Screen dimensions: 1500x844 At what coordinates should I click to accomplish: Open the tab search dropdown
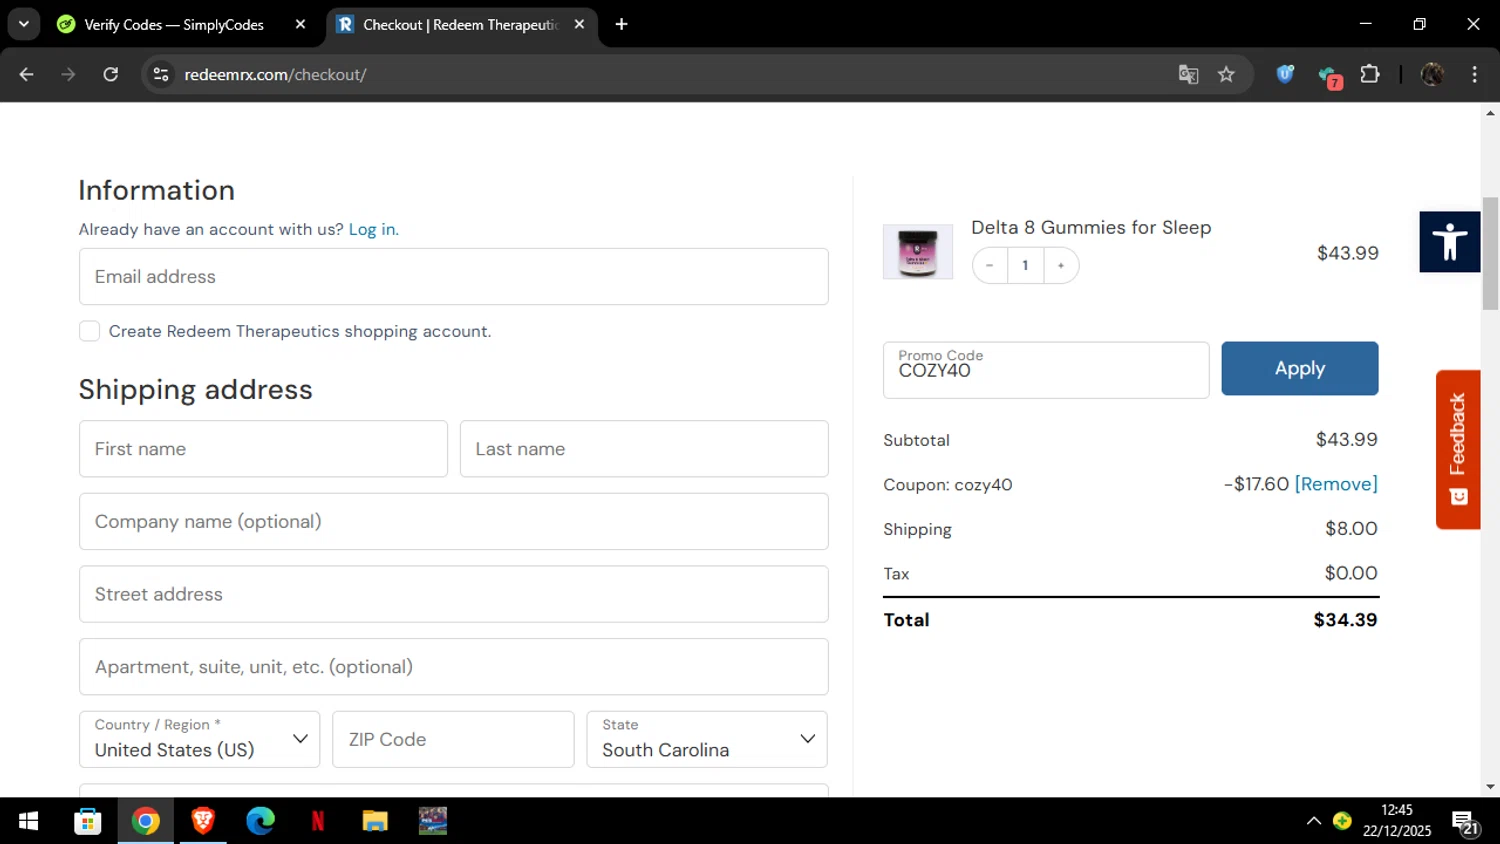click(x=23, y=24)
